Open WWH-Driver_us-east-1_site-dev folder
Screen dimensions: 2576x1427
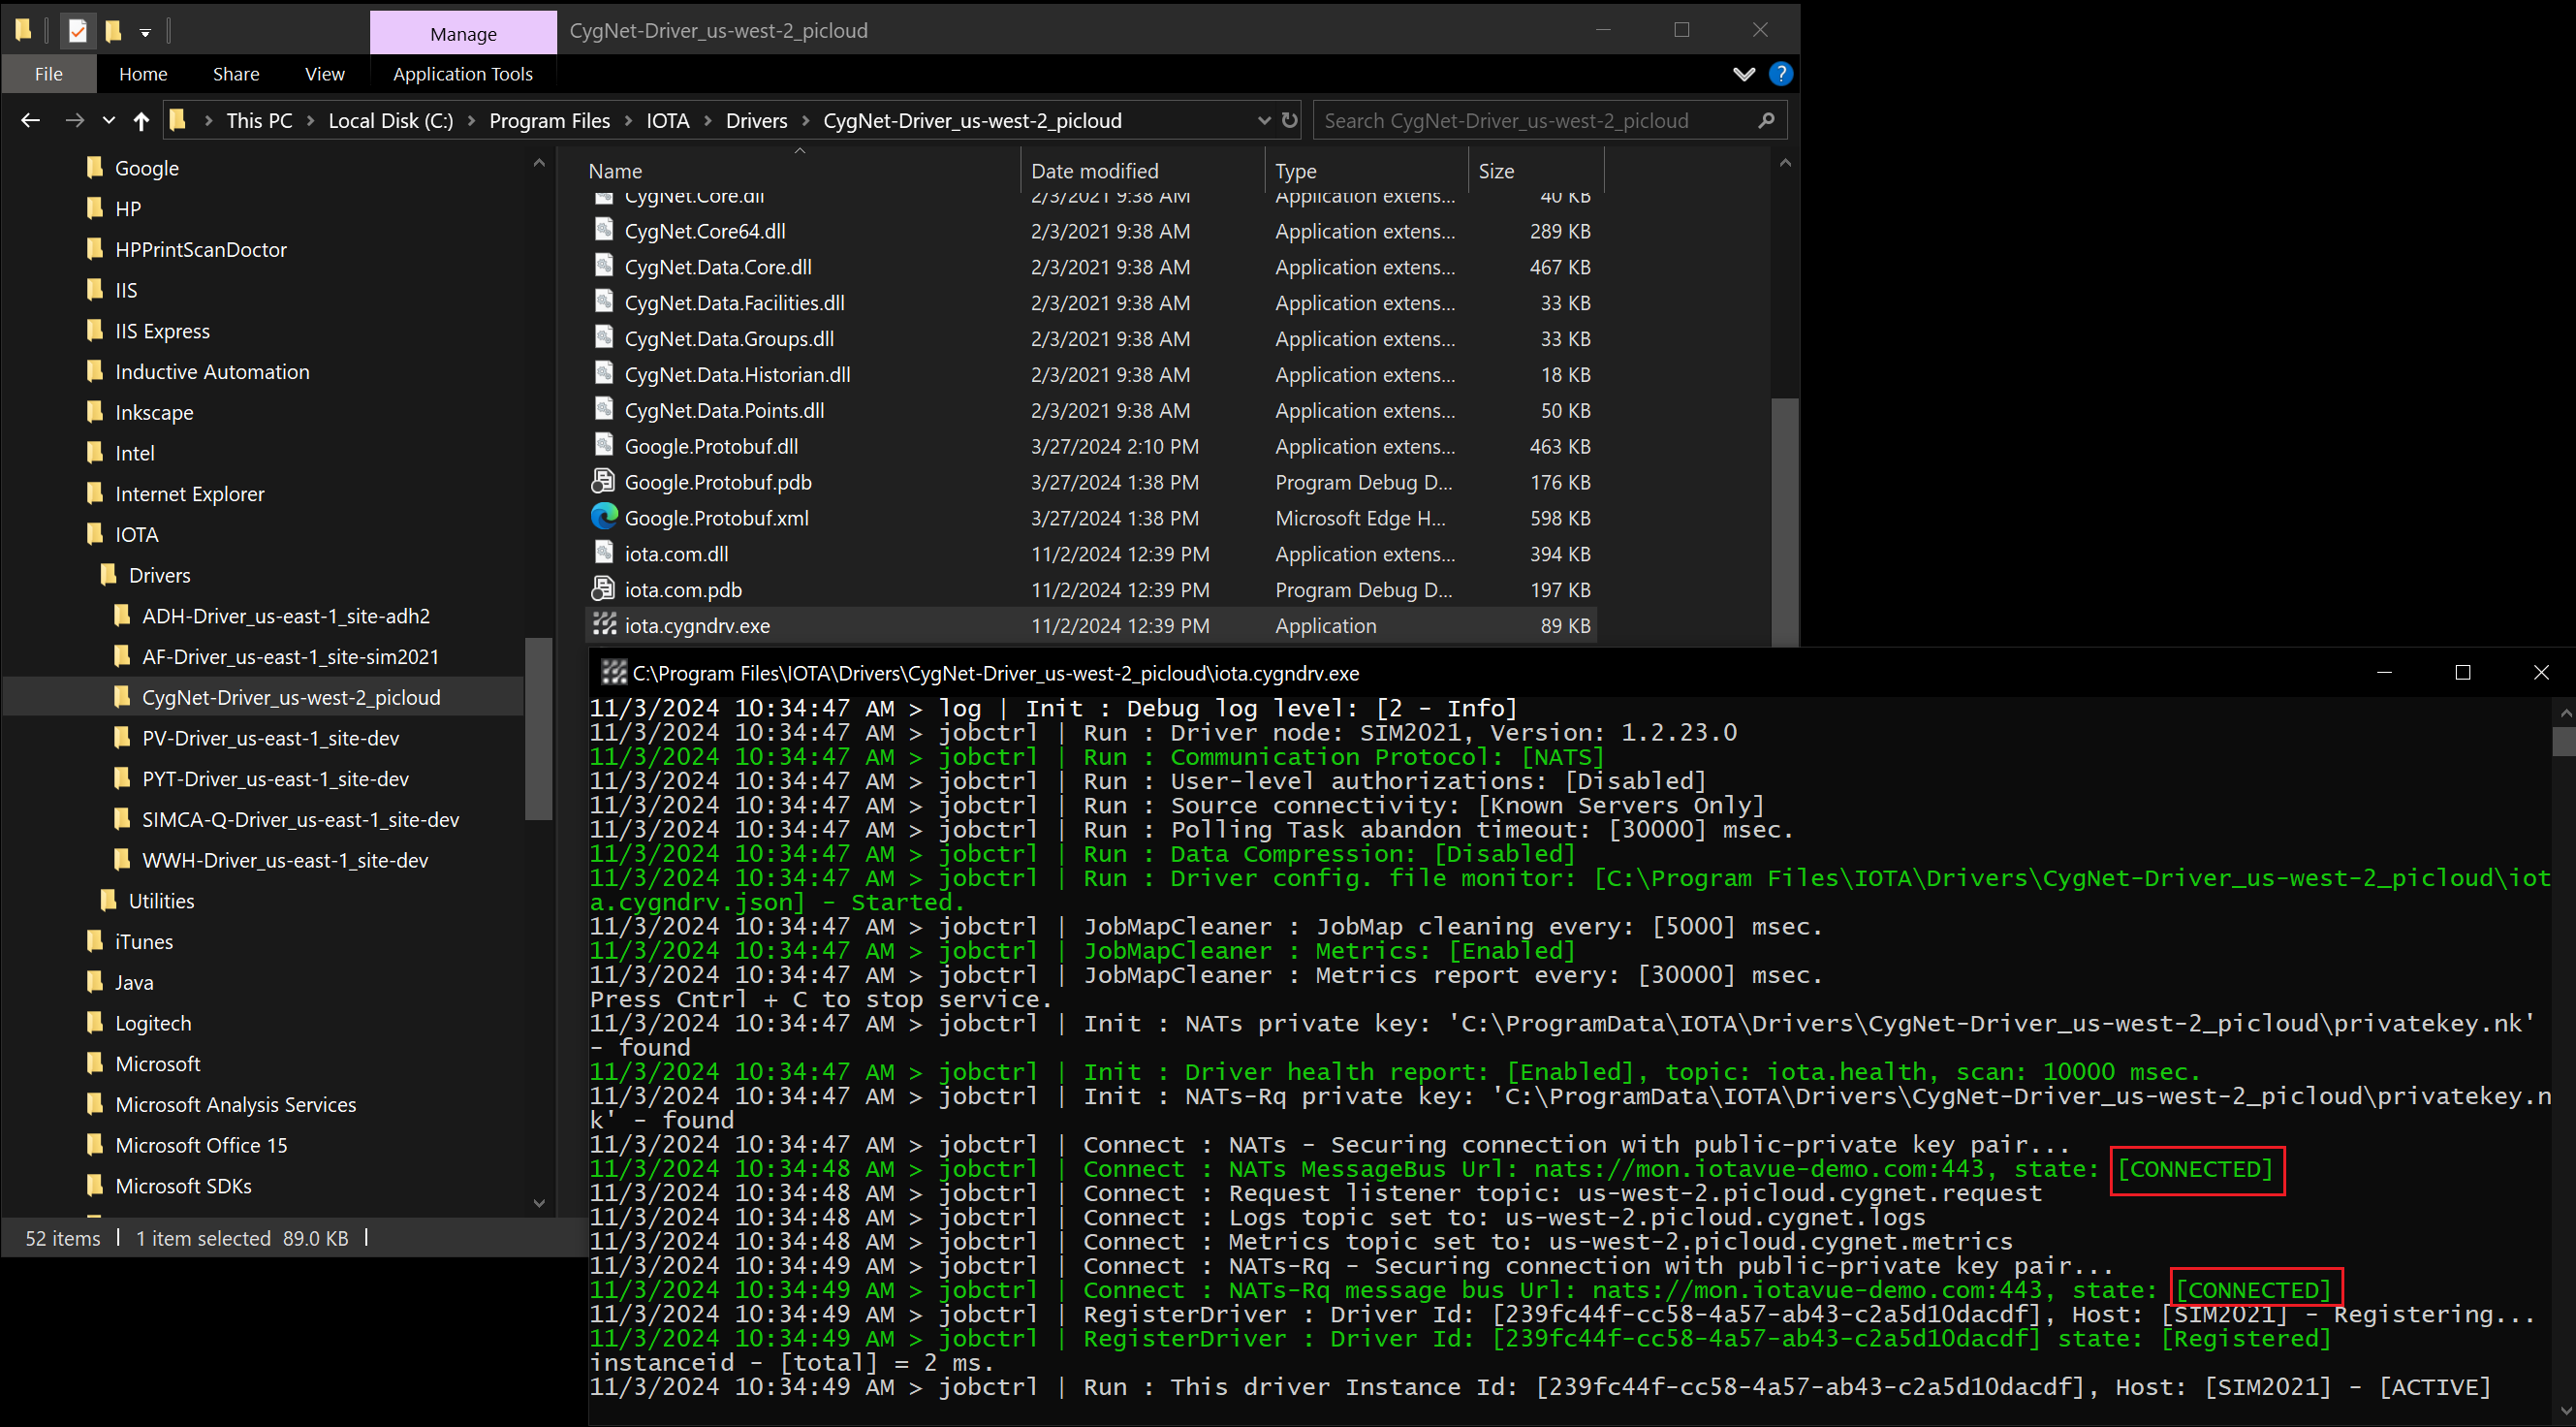[284, 861]
